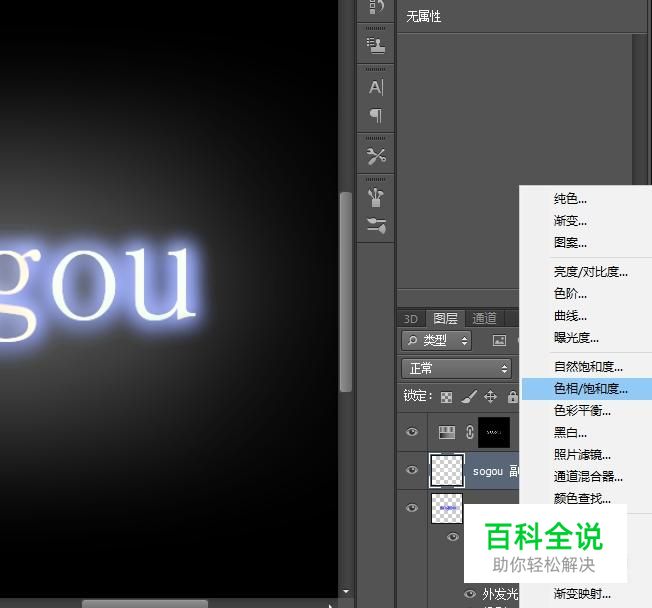This screenshot has width=652, height=608.
Task: Choose 色彩平衡... adjustment
Action: point(582,411)
